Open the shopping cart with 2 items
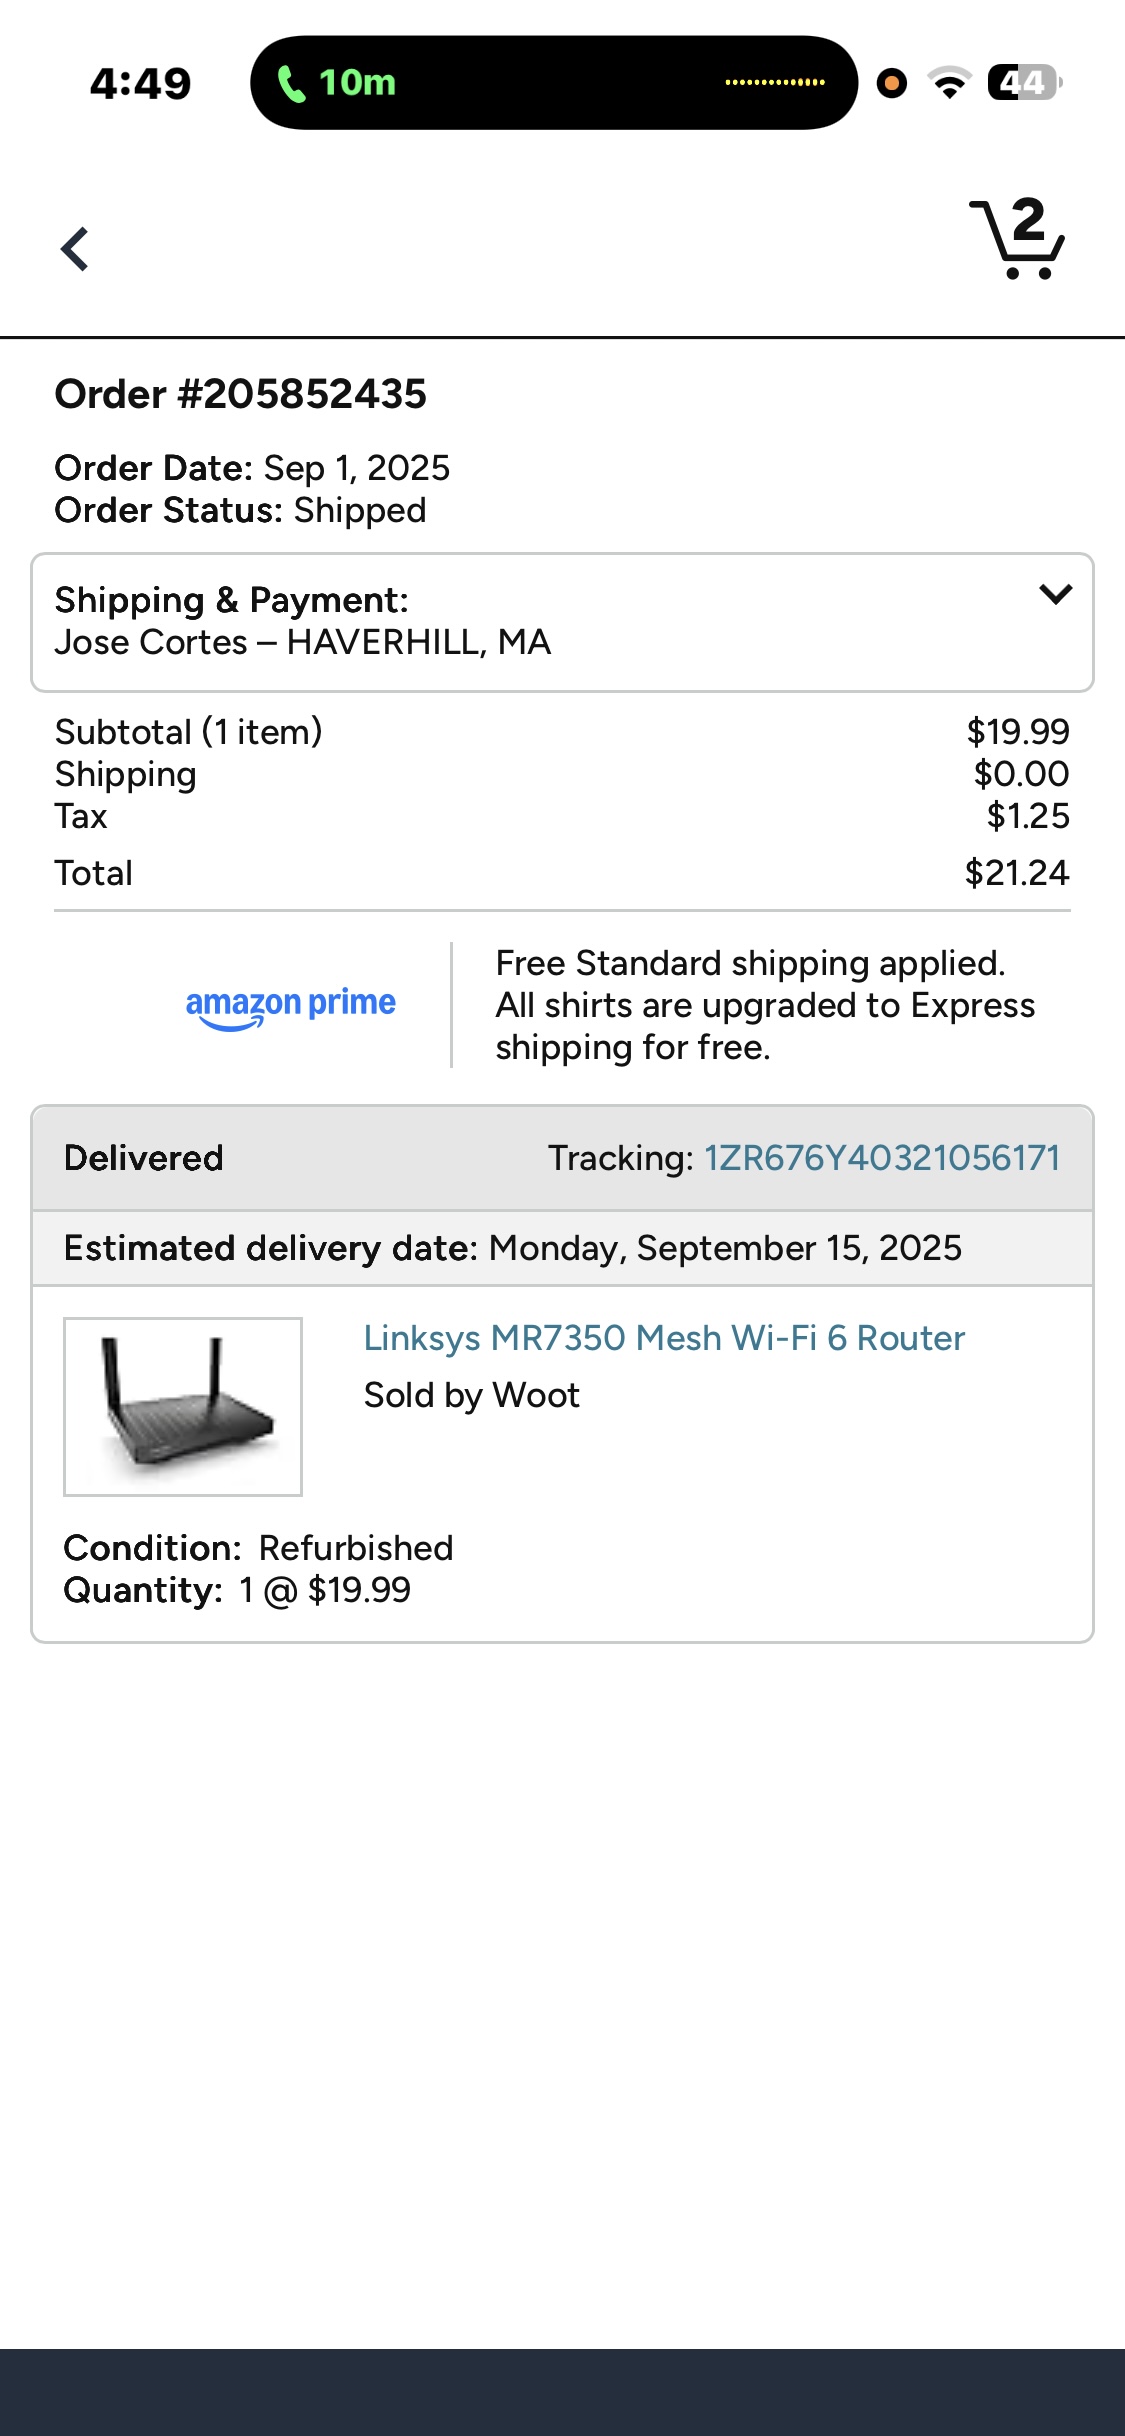The image size is (1125, 2436). coord(1017,239)
